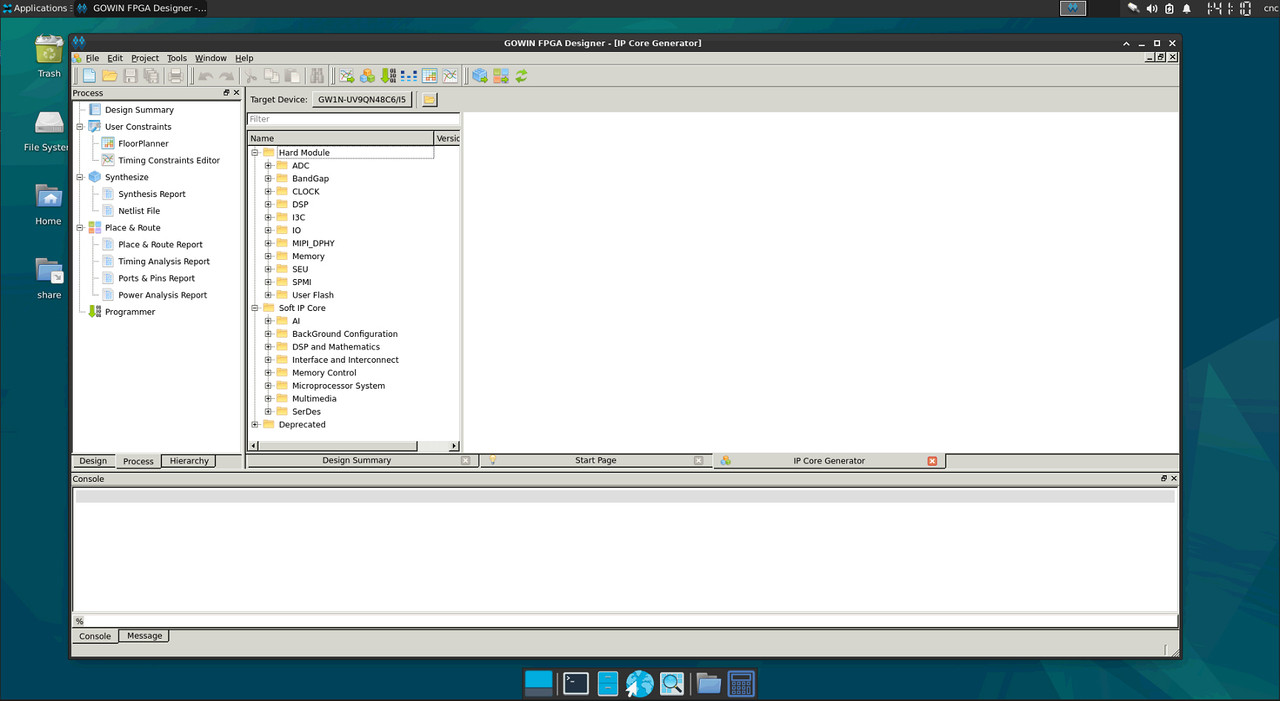The width and height of the screenshot is (1280, 701).
Task: Open the magnifier app finder in the dock
Action: tap(672, 683)
